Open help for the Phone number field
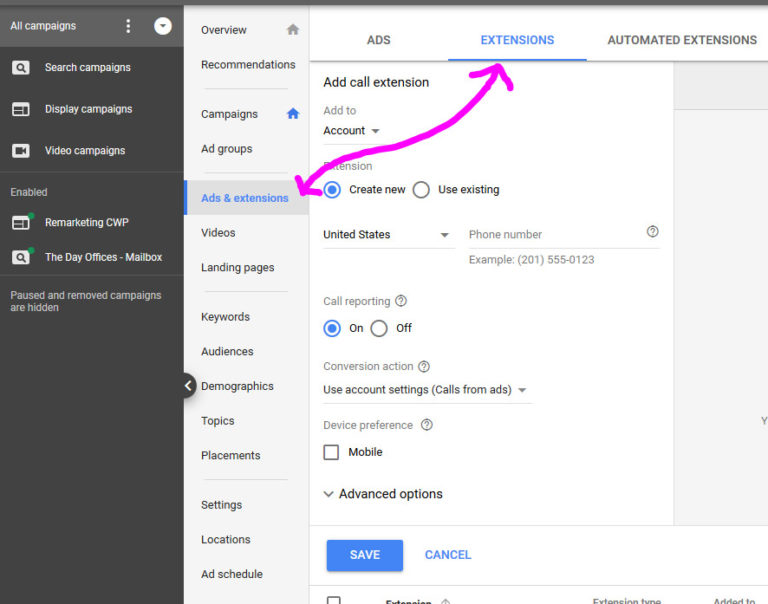The height and width of the screenshot is (604, 768). click(x=652, y=231)
